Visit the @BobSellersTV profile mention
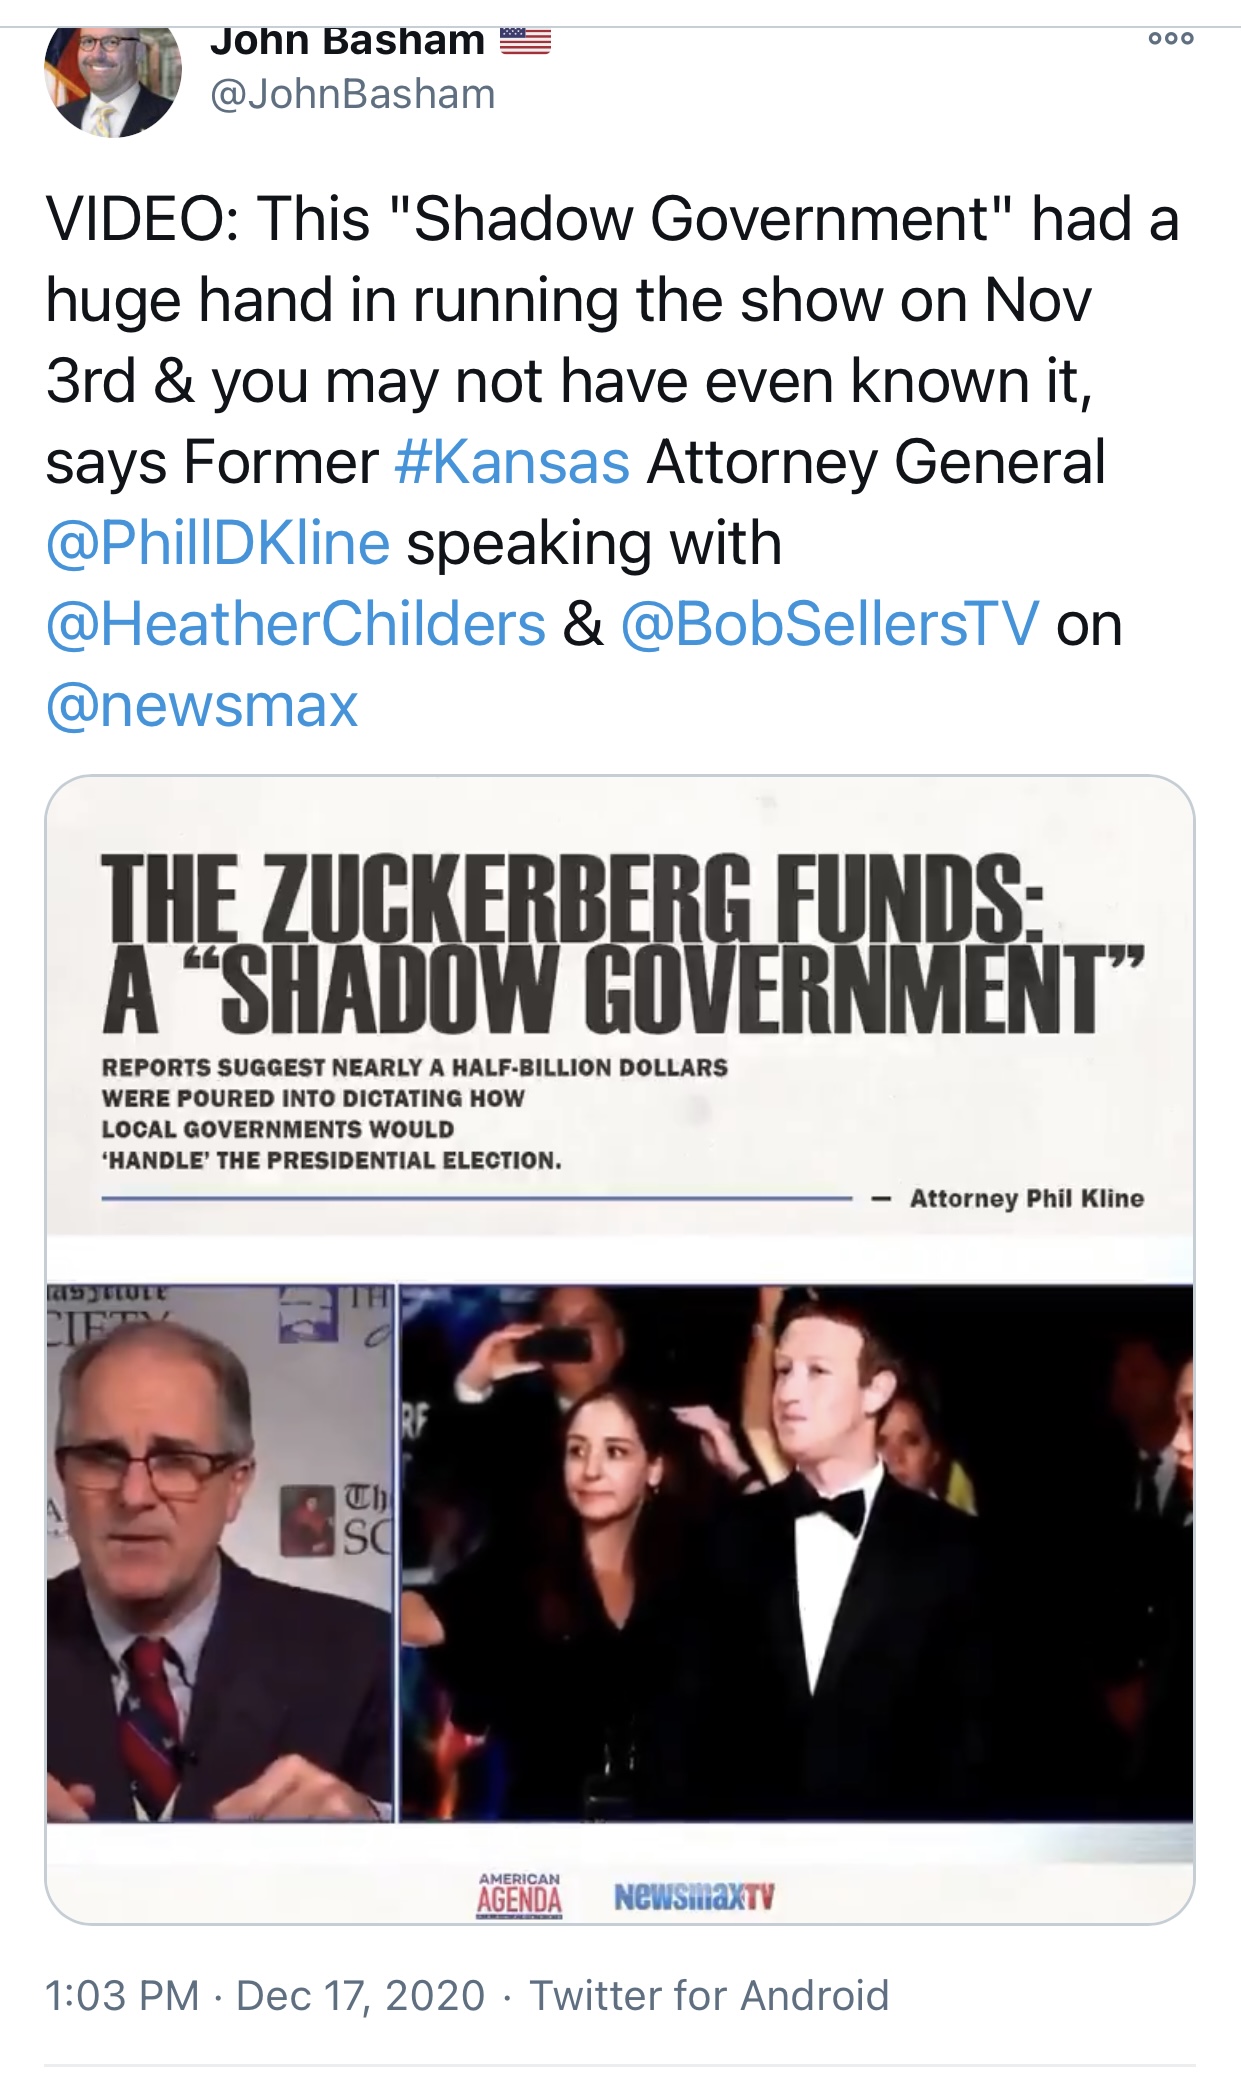This screenshot has width=1241, height=2075. (x=830, y=624)
